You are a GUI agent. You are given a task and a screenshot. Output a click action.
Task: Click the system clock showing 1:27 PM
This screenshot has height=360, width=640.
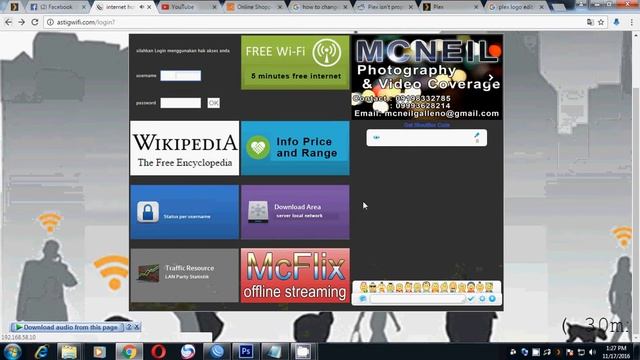pyautogui.click(x=616, y=351)
